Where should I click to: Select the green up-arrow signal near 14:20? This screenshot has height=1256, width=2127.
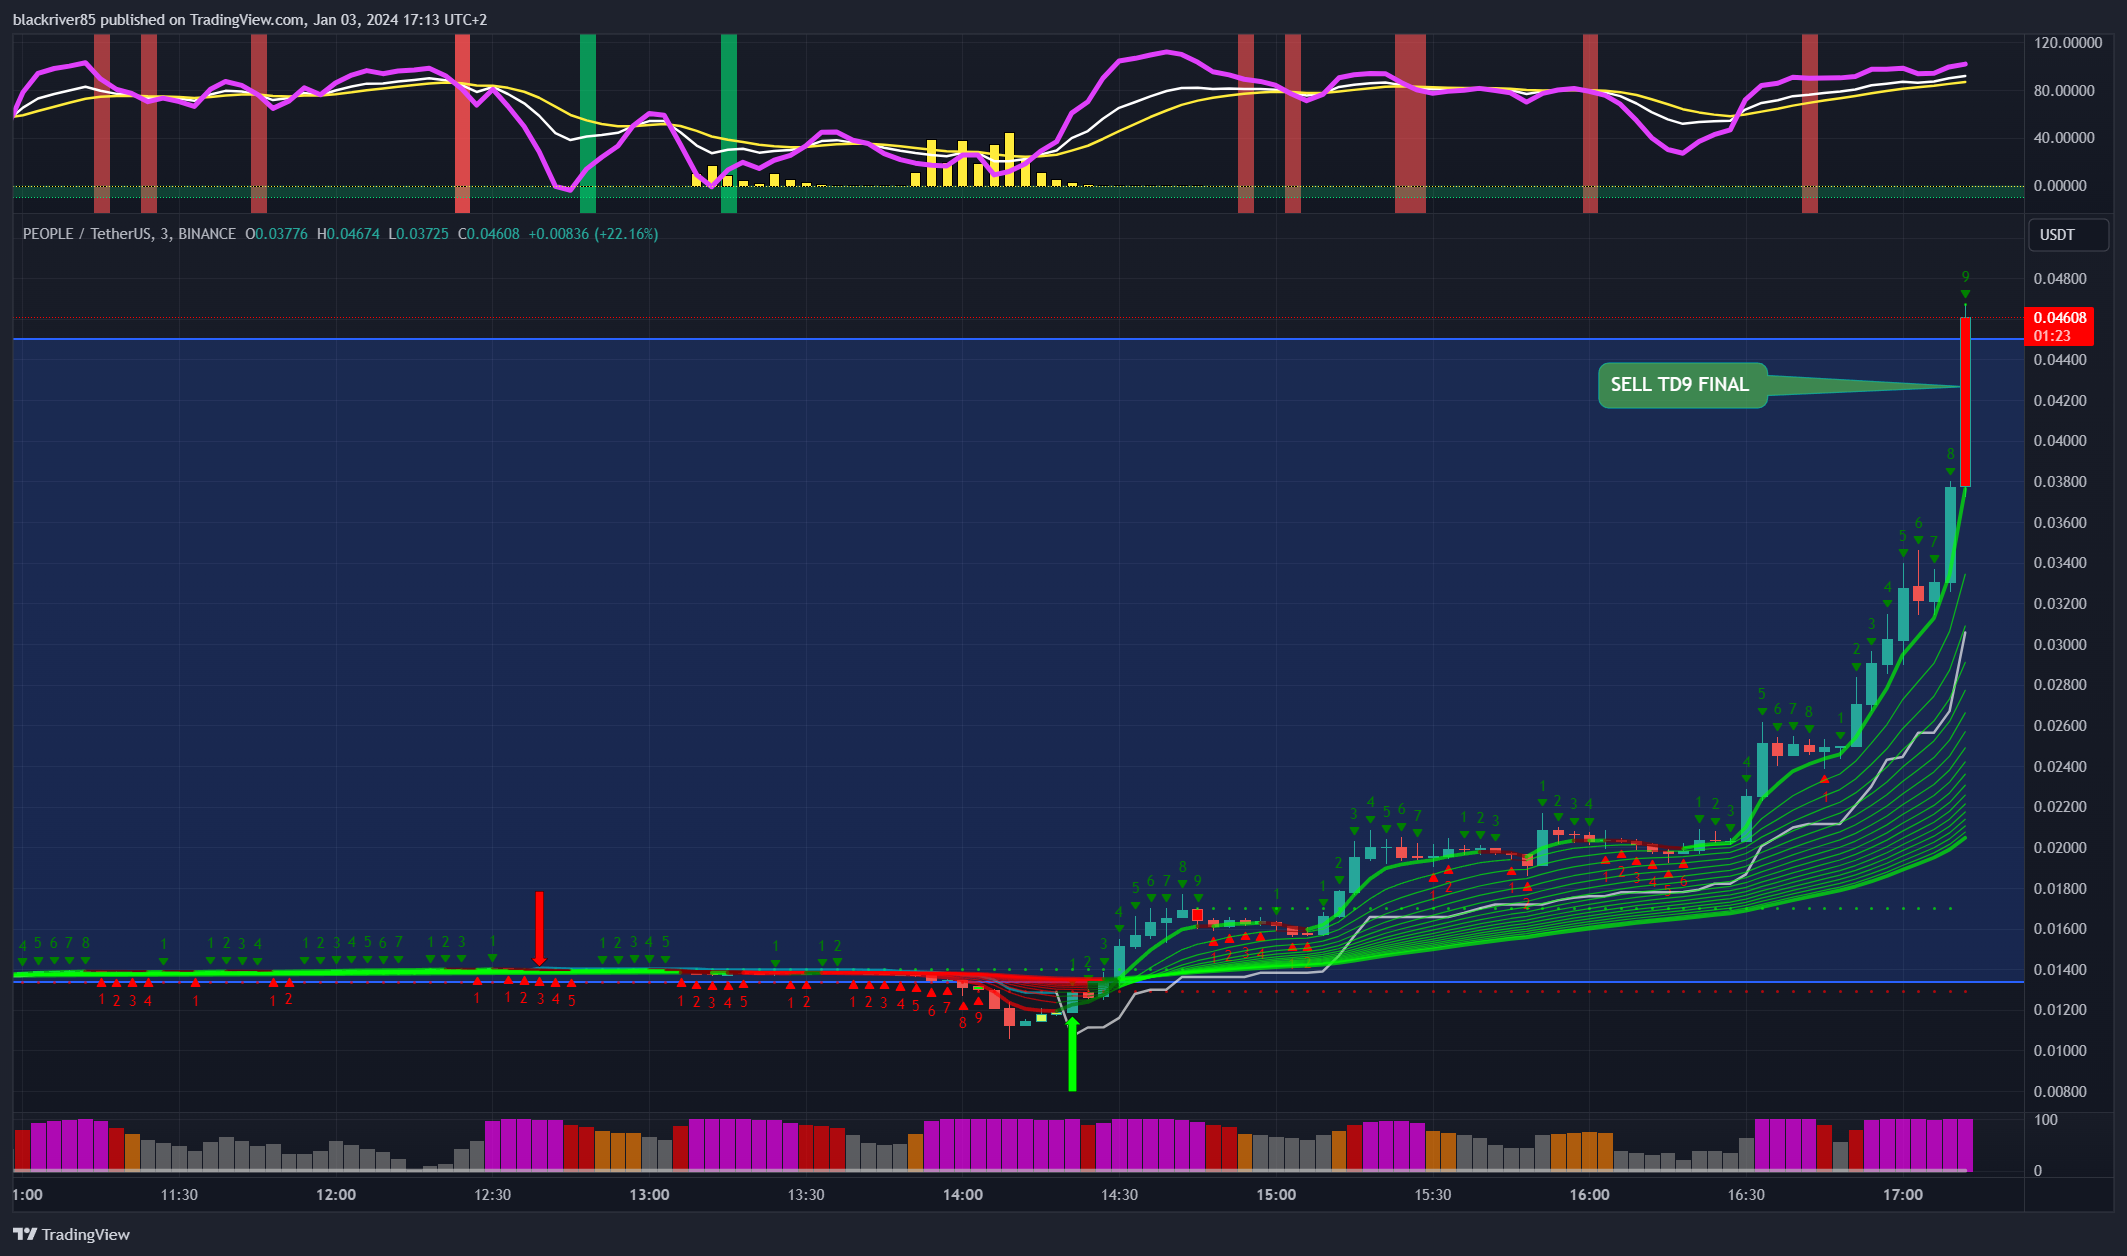[1072, 1054]
